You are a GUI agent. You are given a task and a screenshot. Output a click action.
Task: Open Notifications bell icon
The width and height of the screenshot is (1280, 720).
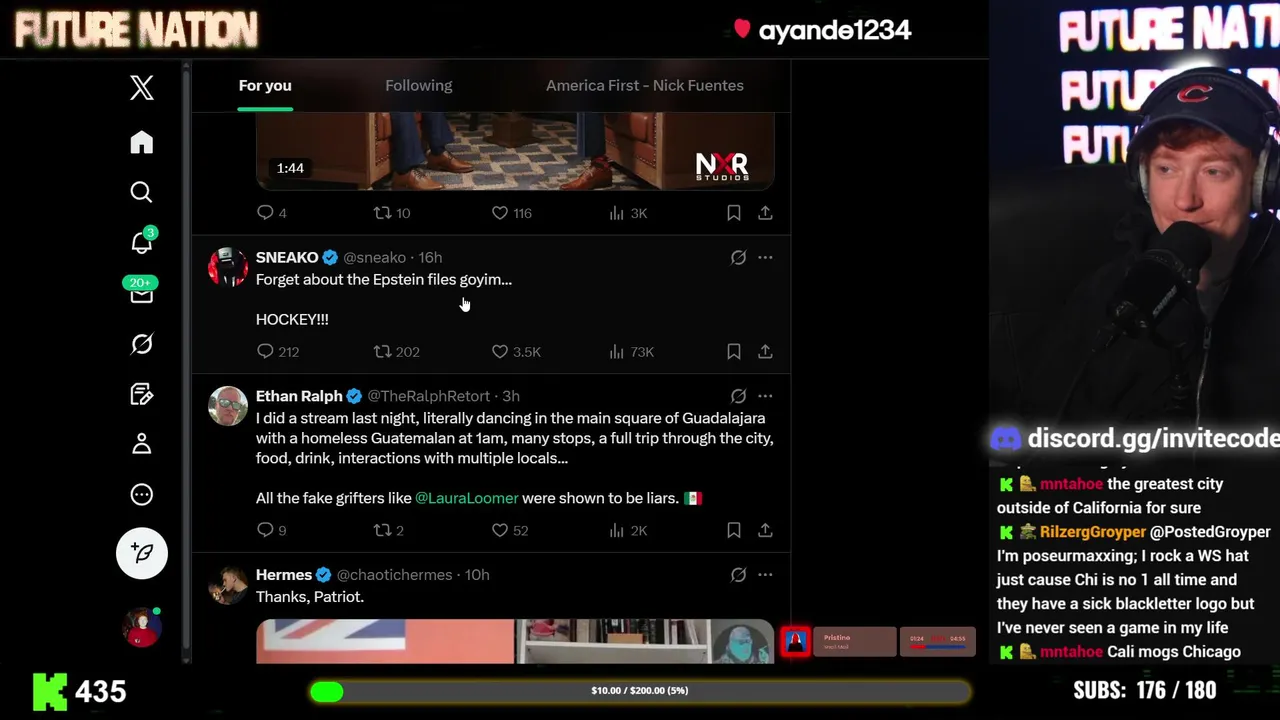coord(142,242)
